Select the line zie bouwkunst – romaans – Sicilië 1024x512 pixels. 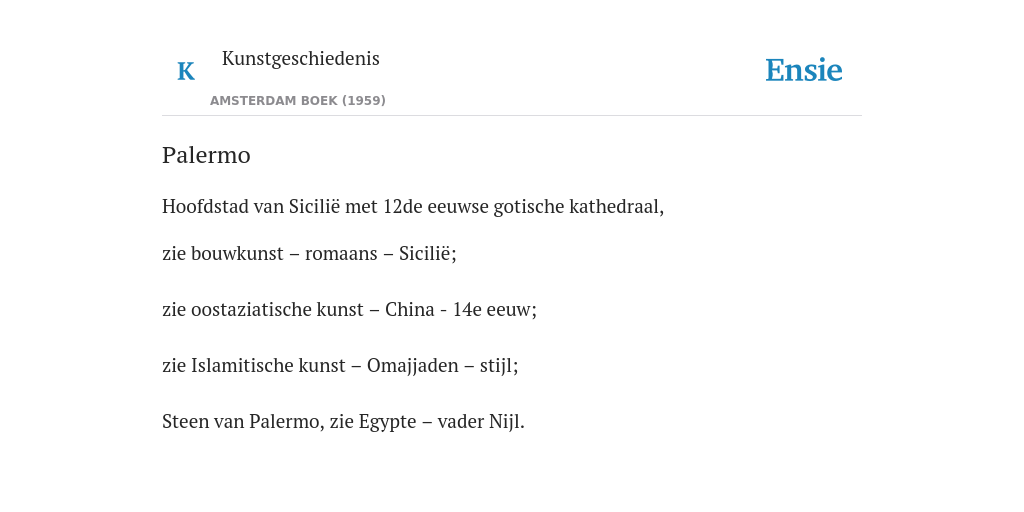click(x=309, y=253)
